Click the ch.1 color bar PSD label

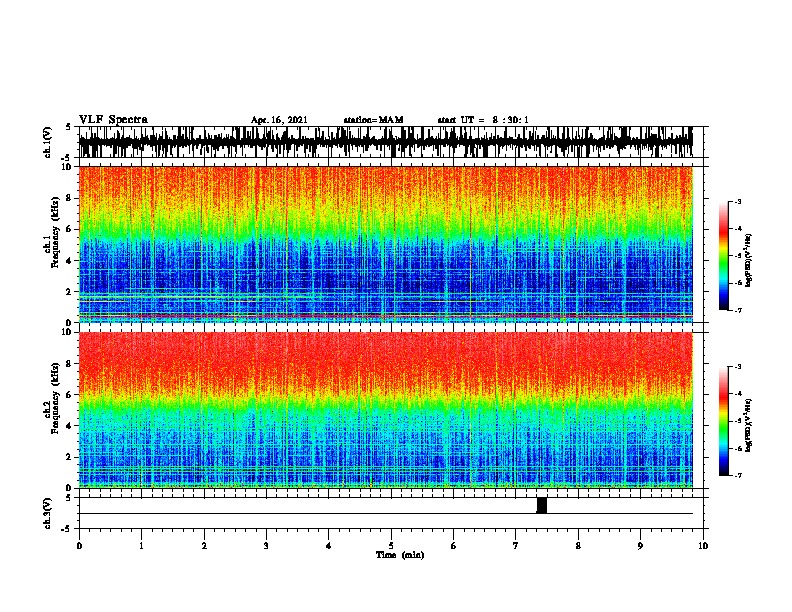(748, 260)
